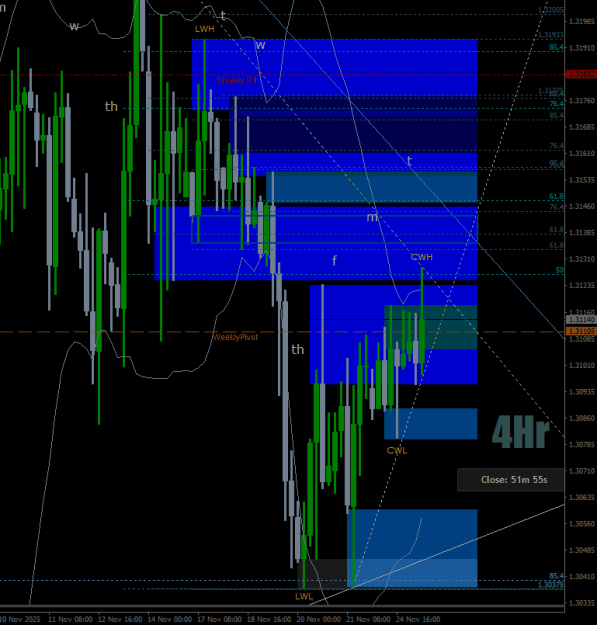Viewport: 597px width, 625px height.
Task: Click the 50 Fibonacci level label
Action: click(x=560, y=270)
